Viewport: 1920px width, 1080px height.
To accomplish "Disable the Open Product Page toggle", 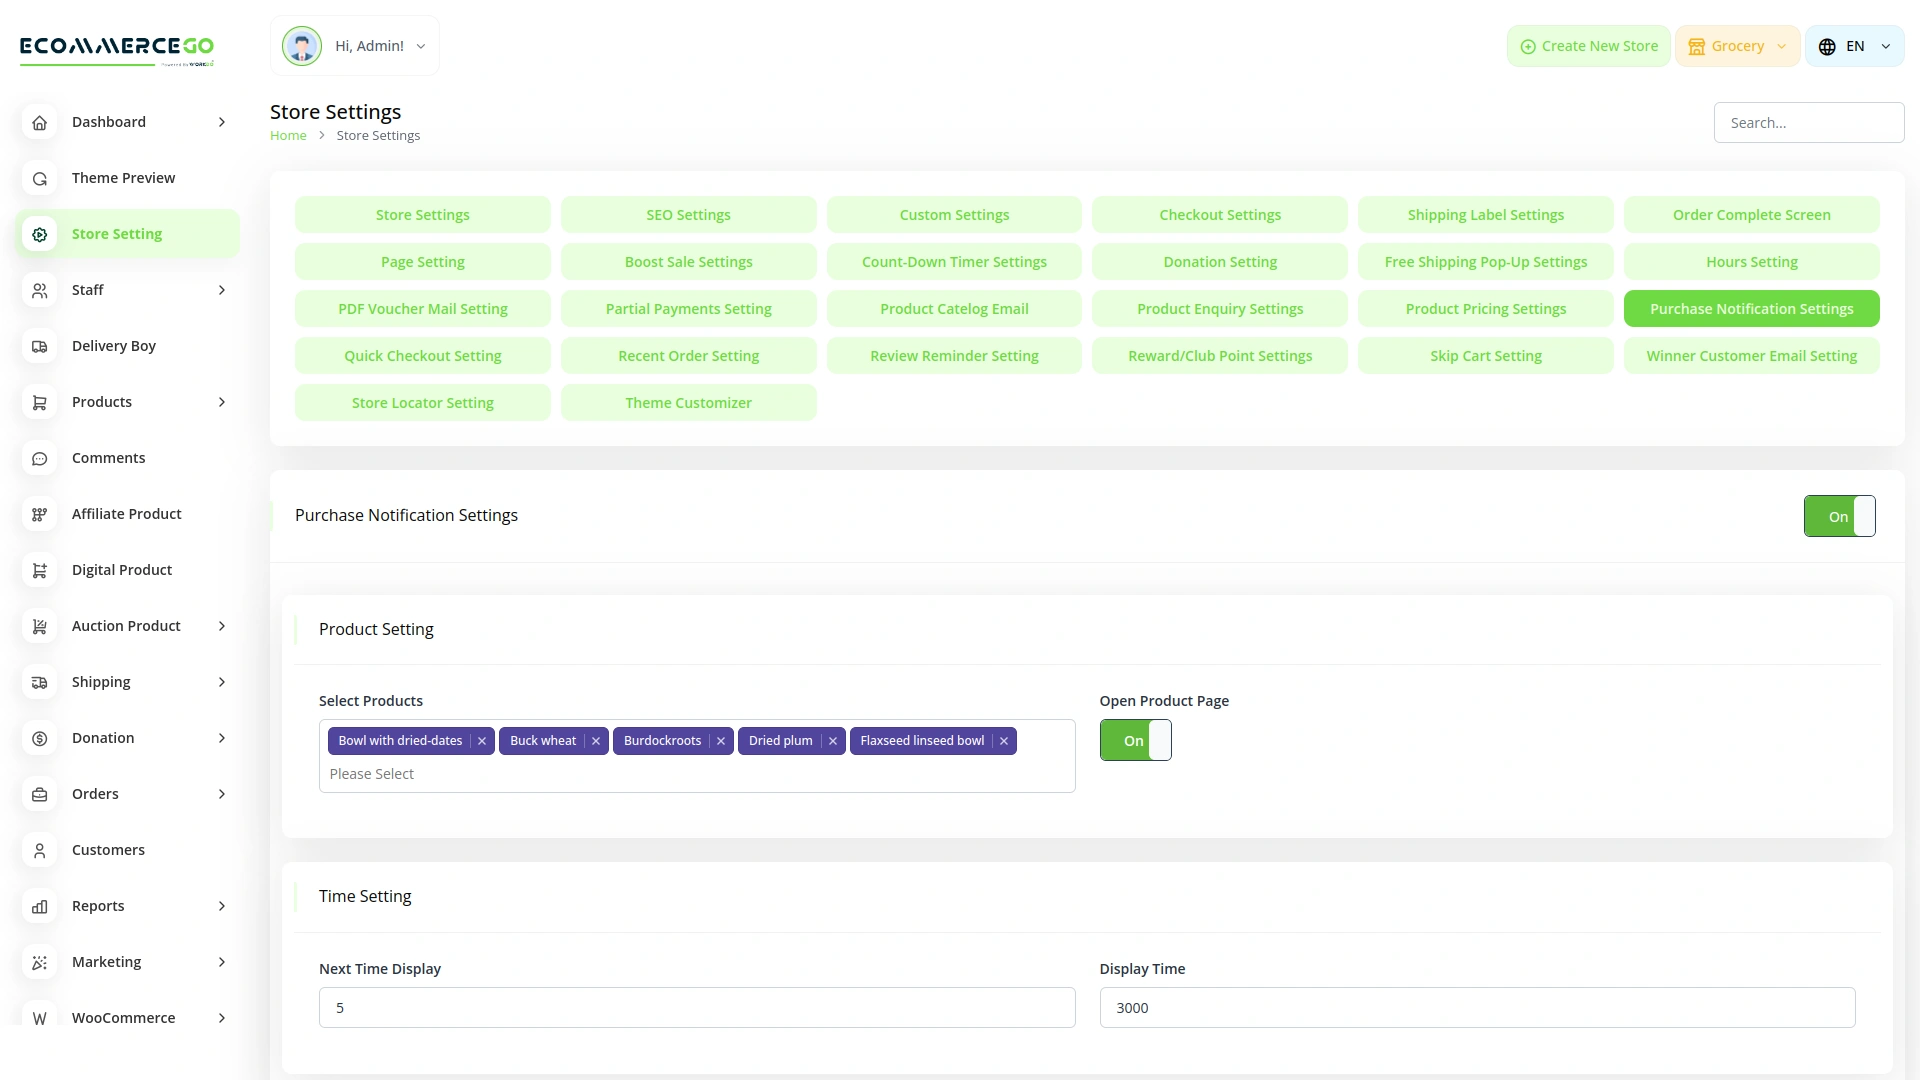I will (x=1135, y=740).
